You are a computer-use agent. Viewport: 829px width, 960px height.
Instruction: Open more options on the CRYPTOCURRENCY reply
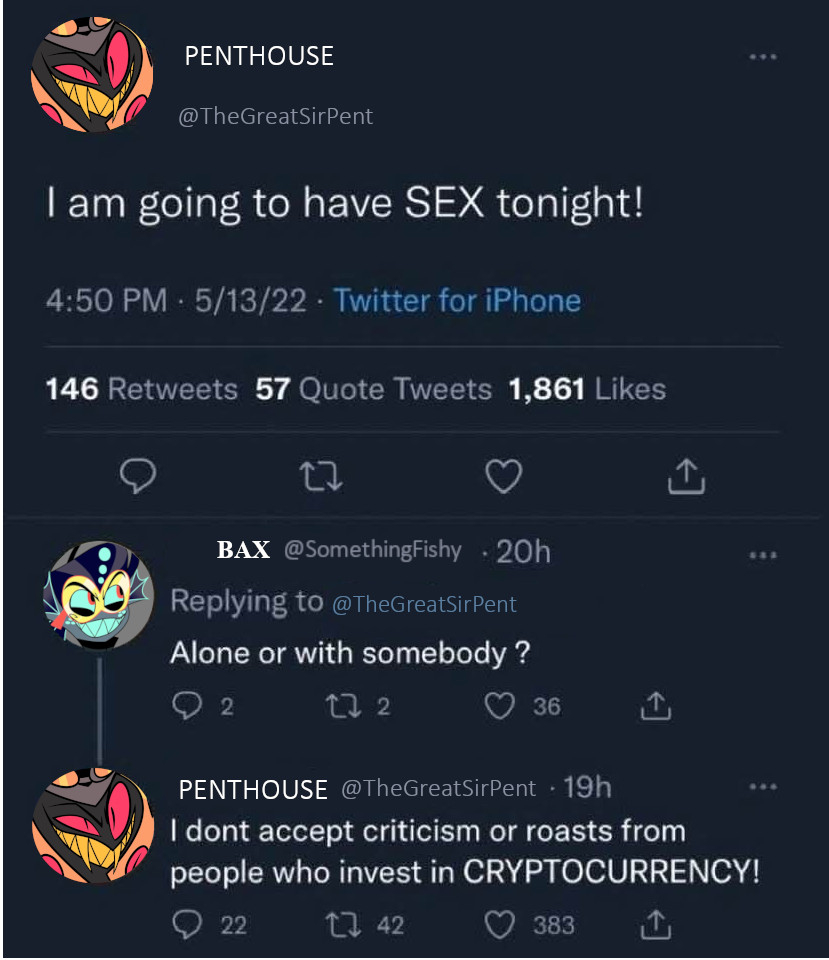[x=763, y=788]
